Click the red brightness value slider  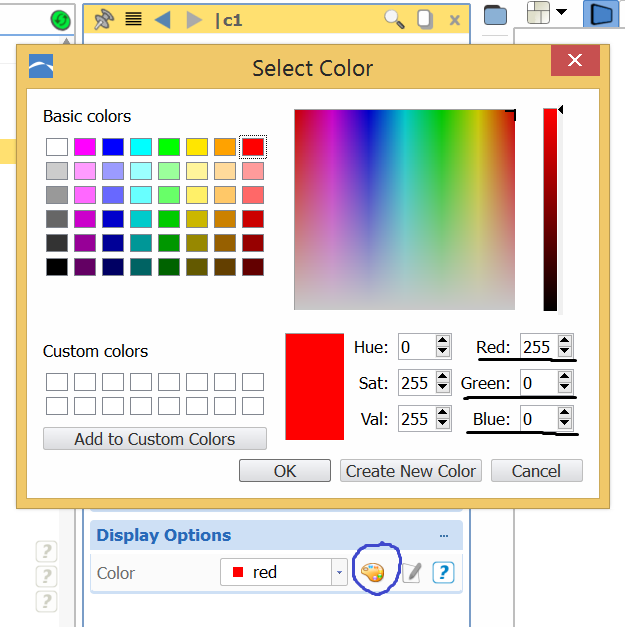coord(550,210)
